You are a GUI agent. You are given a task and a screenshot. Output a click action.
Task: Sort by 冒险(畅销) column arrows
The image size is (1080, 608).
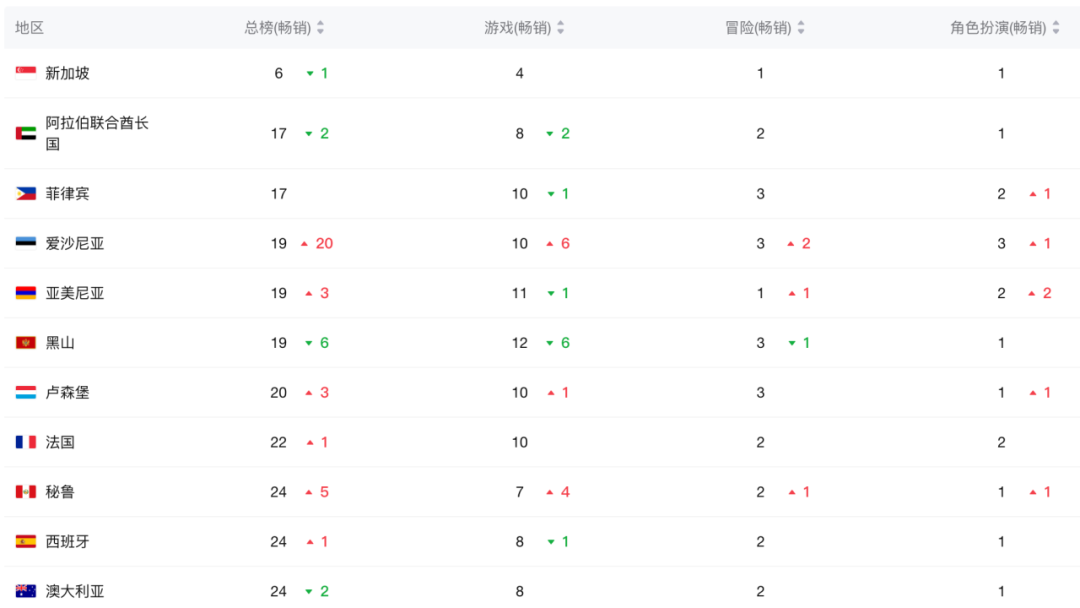[801, 28]
